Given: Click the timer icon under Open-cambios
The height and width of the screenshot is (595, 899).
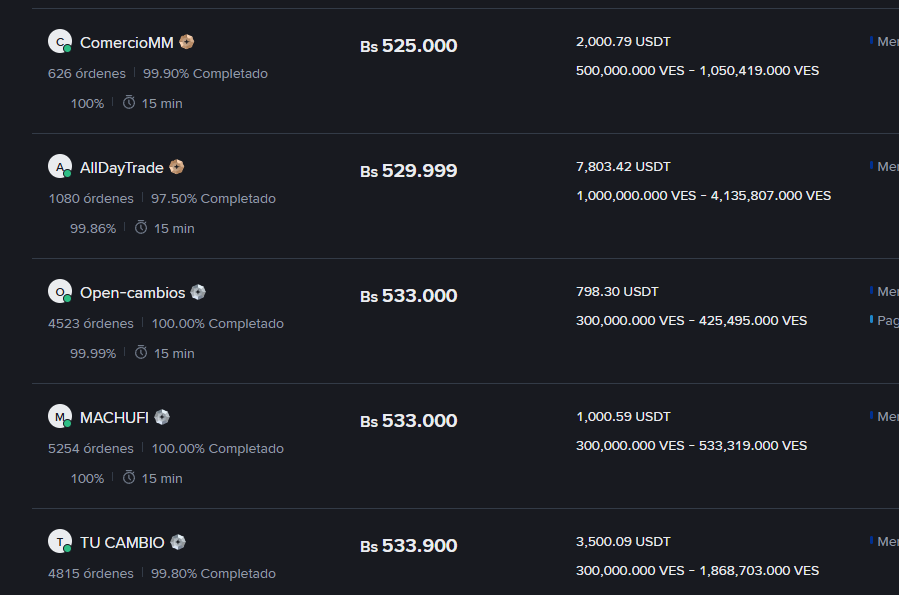Looking at the screenshot, I should point(141,353).
